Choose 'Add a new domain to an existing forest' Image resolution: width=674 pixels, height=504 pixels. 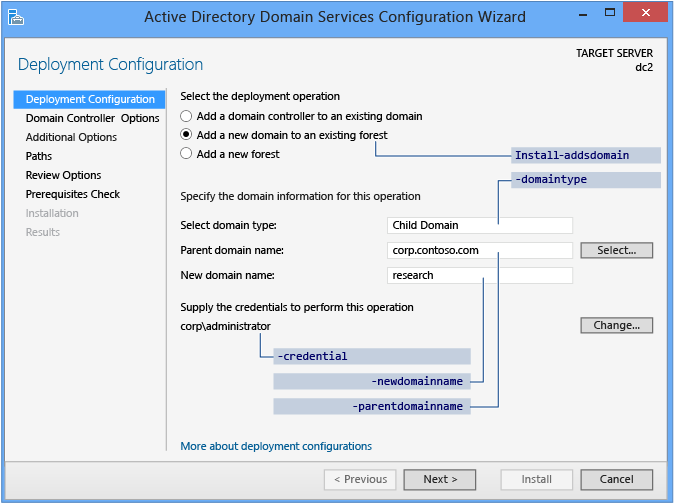tap(186, 135)
